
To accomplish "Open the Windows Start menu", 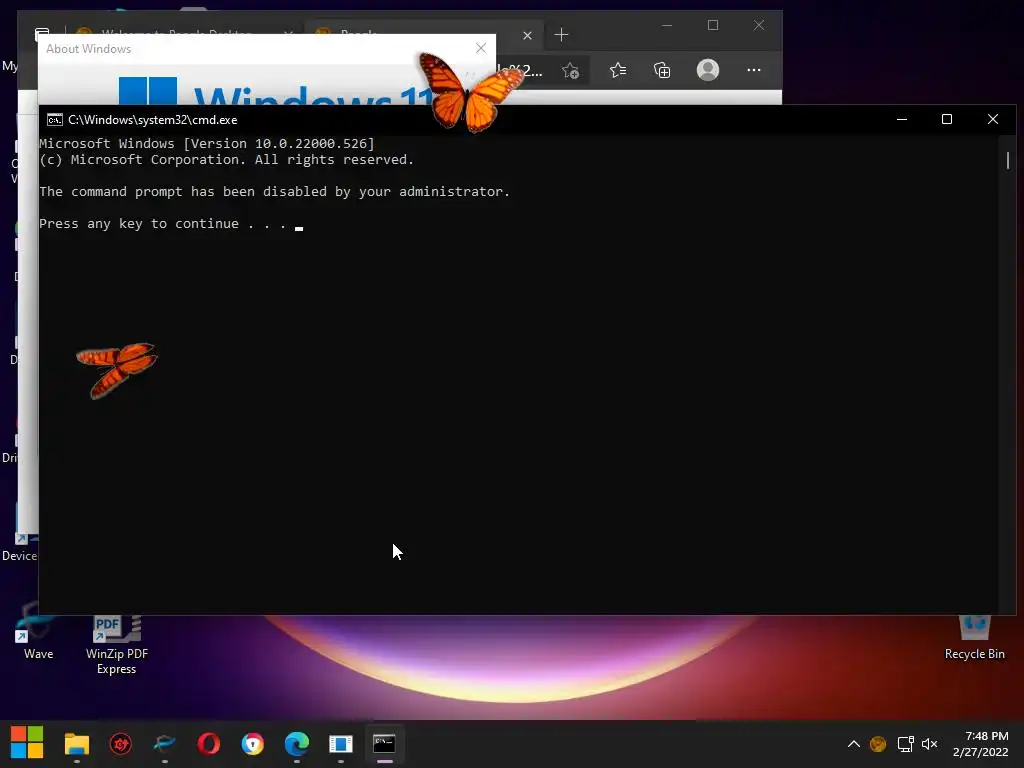I will 27,743.
